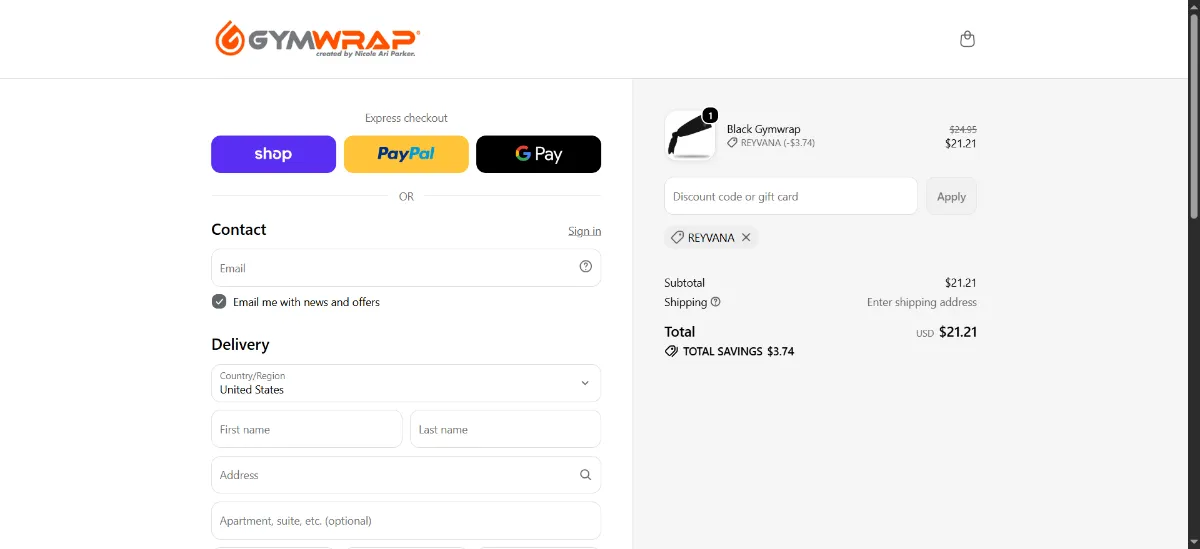Click the GymWrap logo
Image resolution: width=1200 pixels, height=549 pixels.
click(x=317, y=39)
